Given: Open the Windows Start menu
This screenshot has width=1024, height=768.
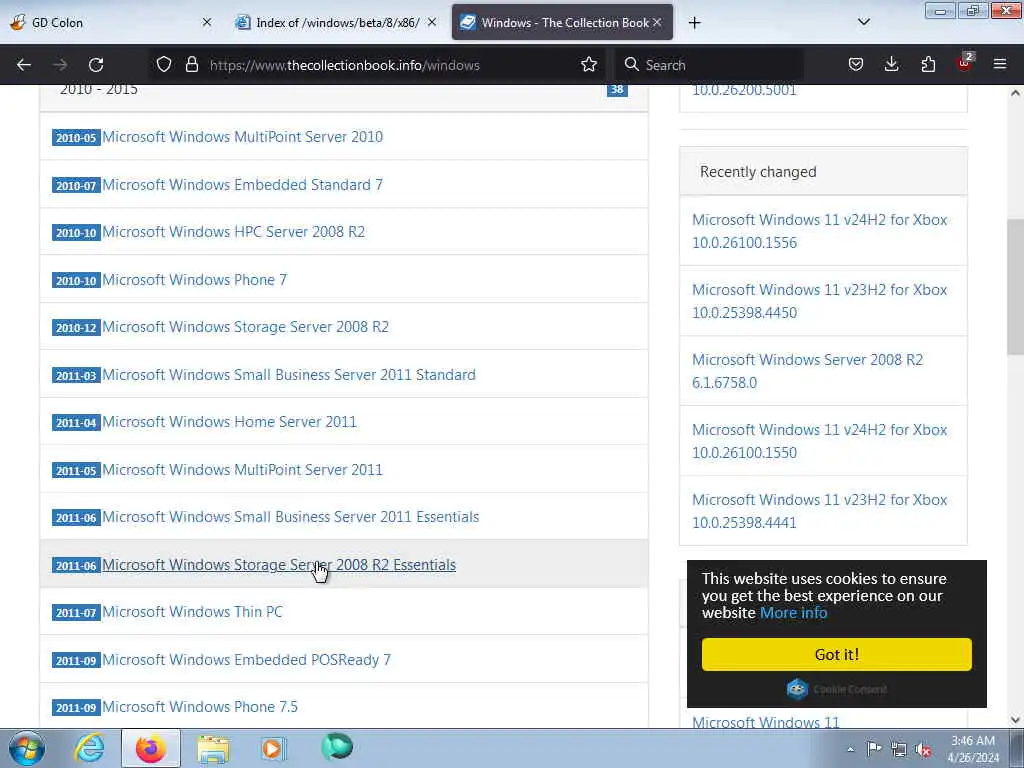Looking at the screenshot, I should click(x=27, y=748).
